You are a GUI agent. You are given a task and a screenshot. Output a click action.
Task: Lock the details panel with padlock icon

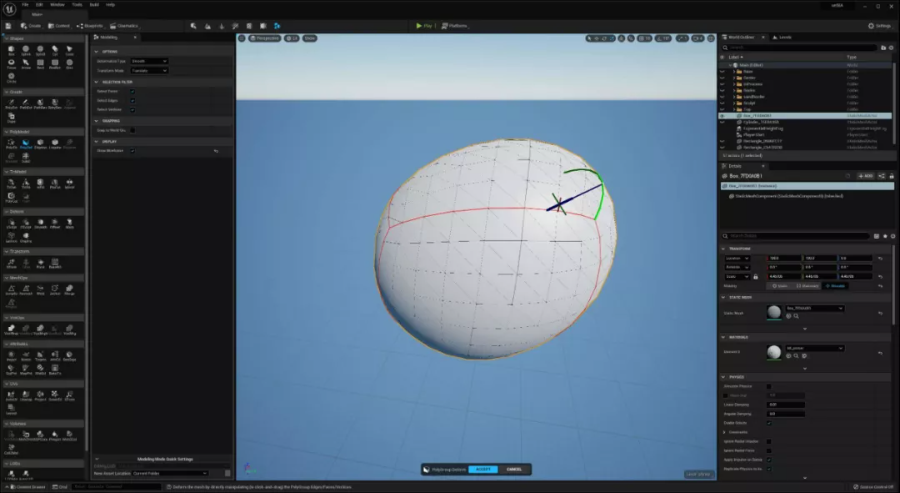891,176
